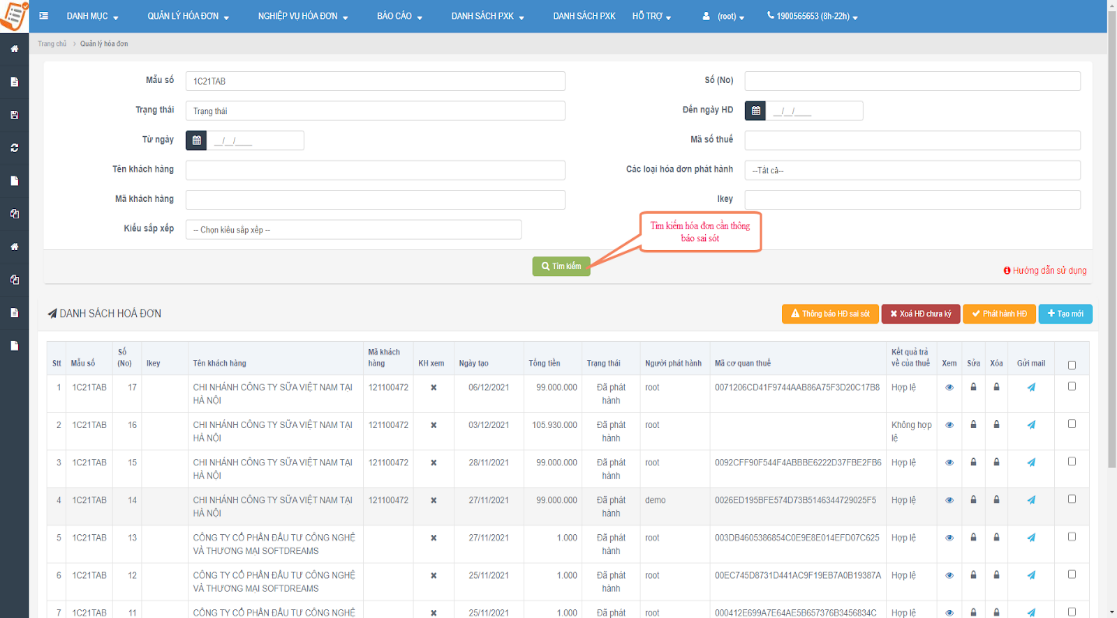Screen dimensions: 1117x618
Task: Click the hamburger sidebar toggle icon
Action: 45,17
